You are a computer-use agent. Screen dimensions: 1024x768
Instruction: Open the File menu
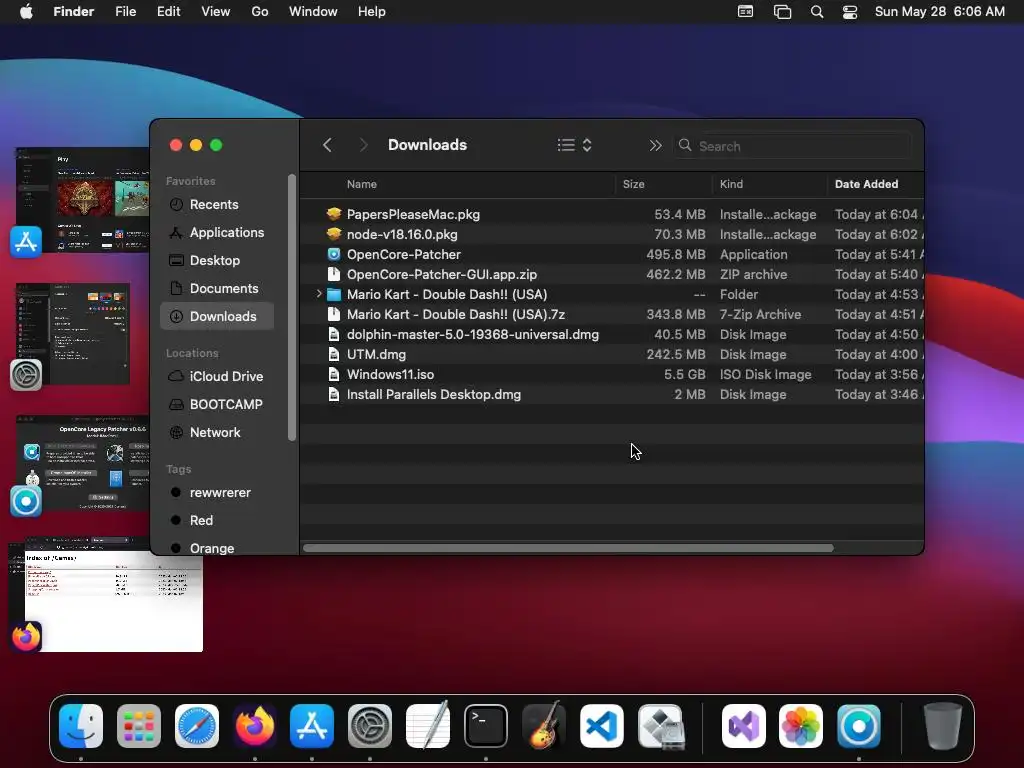coord(125,12)
